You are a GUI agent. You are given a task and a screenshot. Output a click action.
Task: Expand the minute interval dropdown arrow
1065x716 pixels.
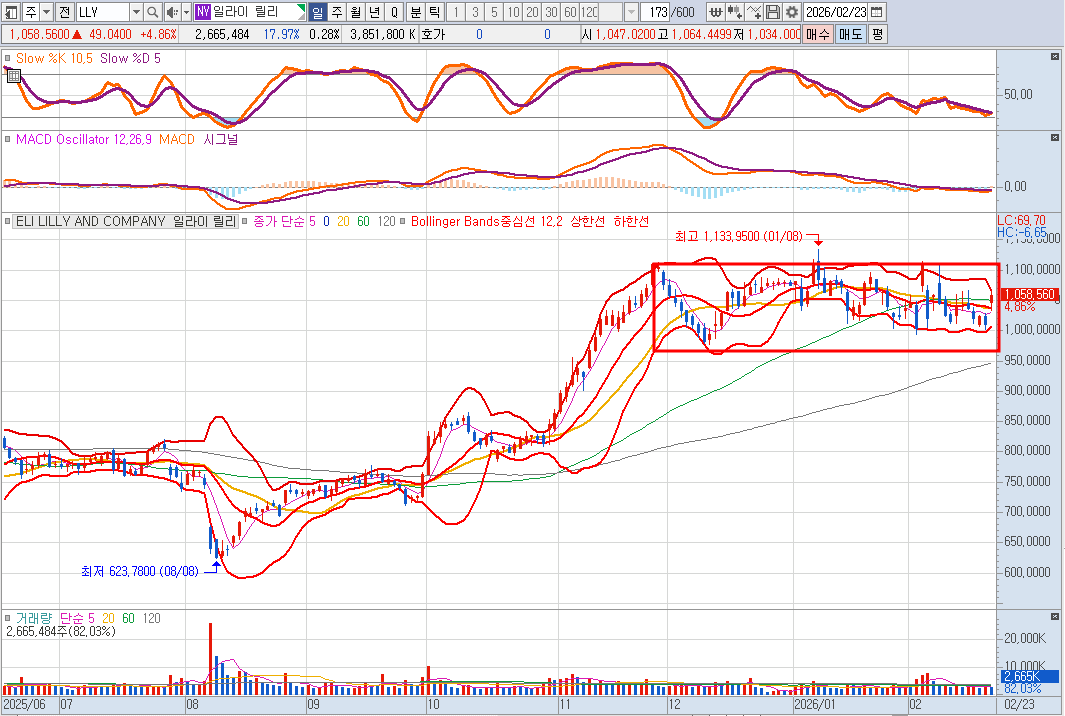pyautogui.click(x=630, y=12)
